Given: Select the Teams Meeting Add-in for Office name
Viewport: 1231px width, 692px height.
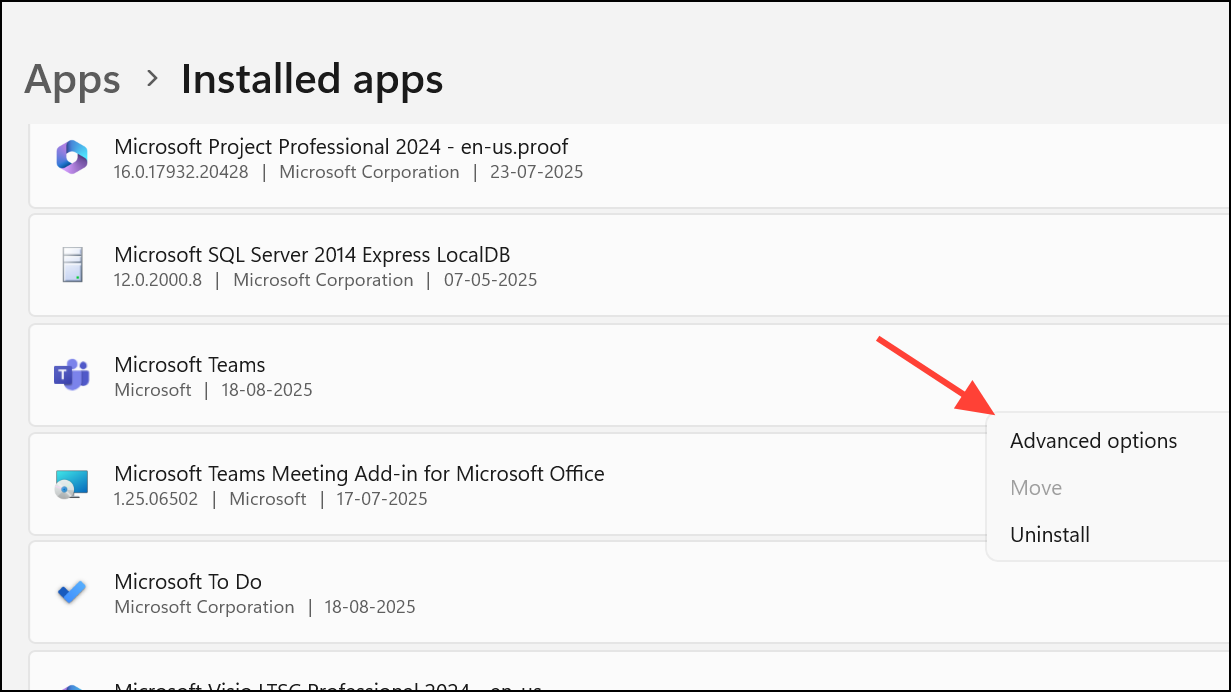Looking at the screenshot, I should click(x=359, y=473).
